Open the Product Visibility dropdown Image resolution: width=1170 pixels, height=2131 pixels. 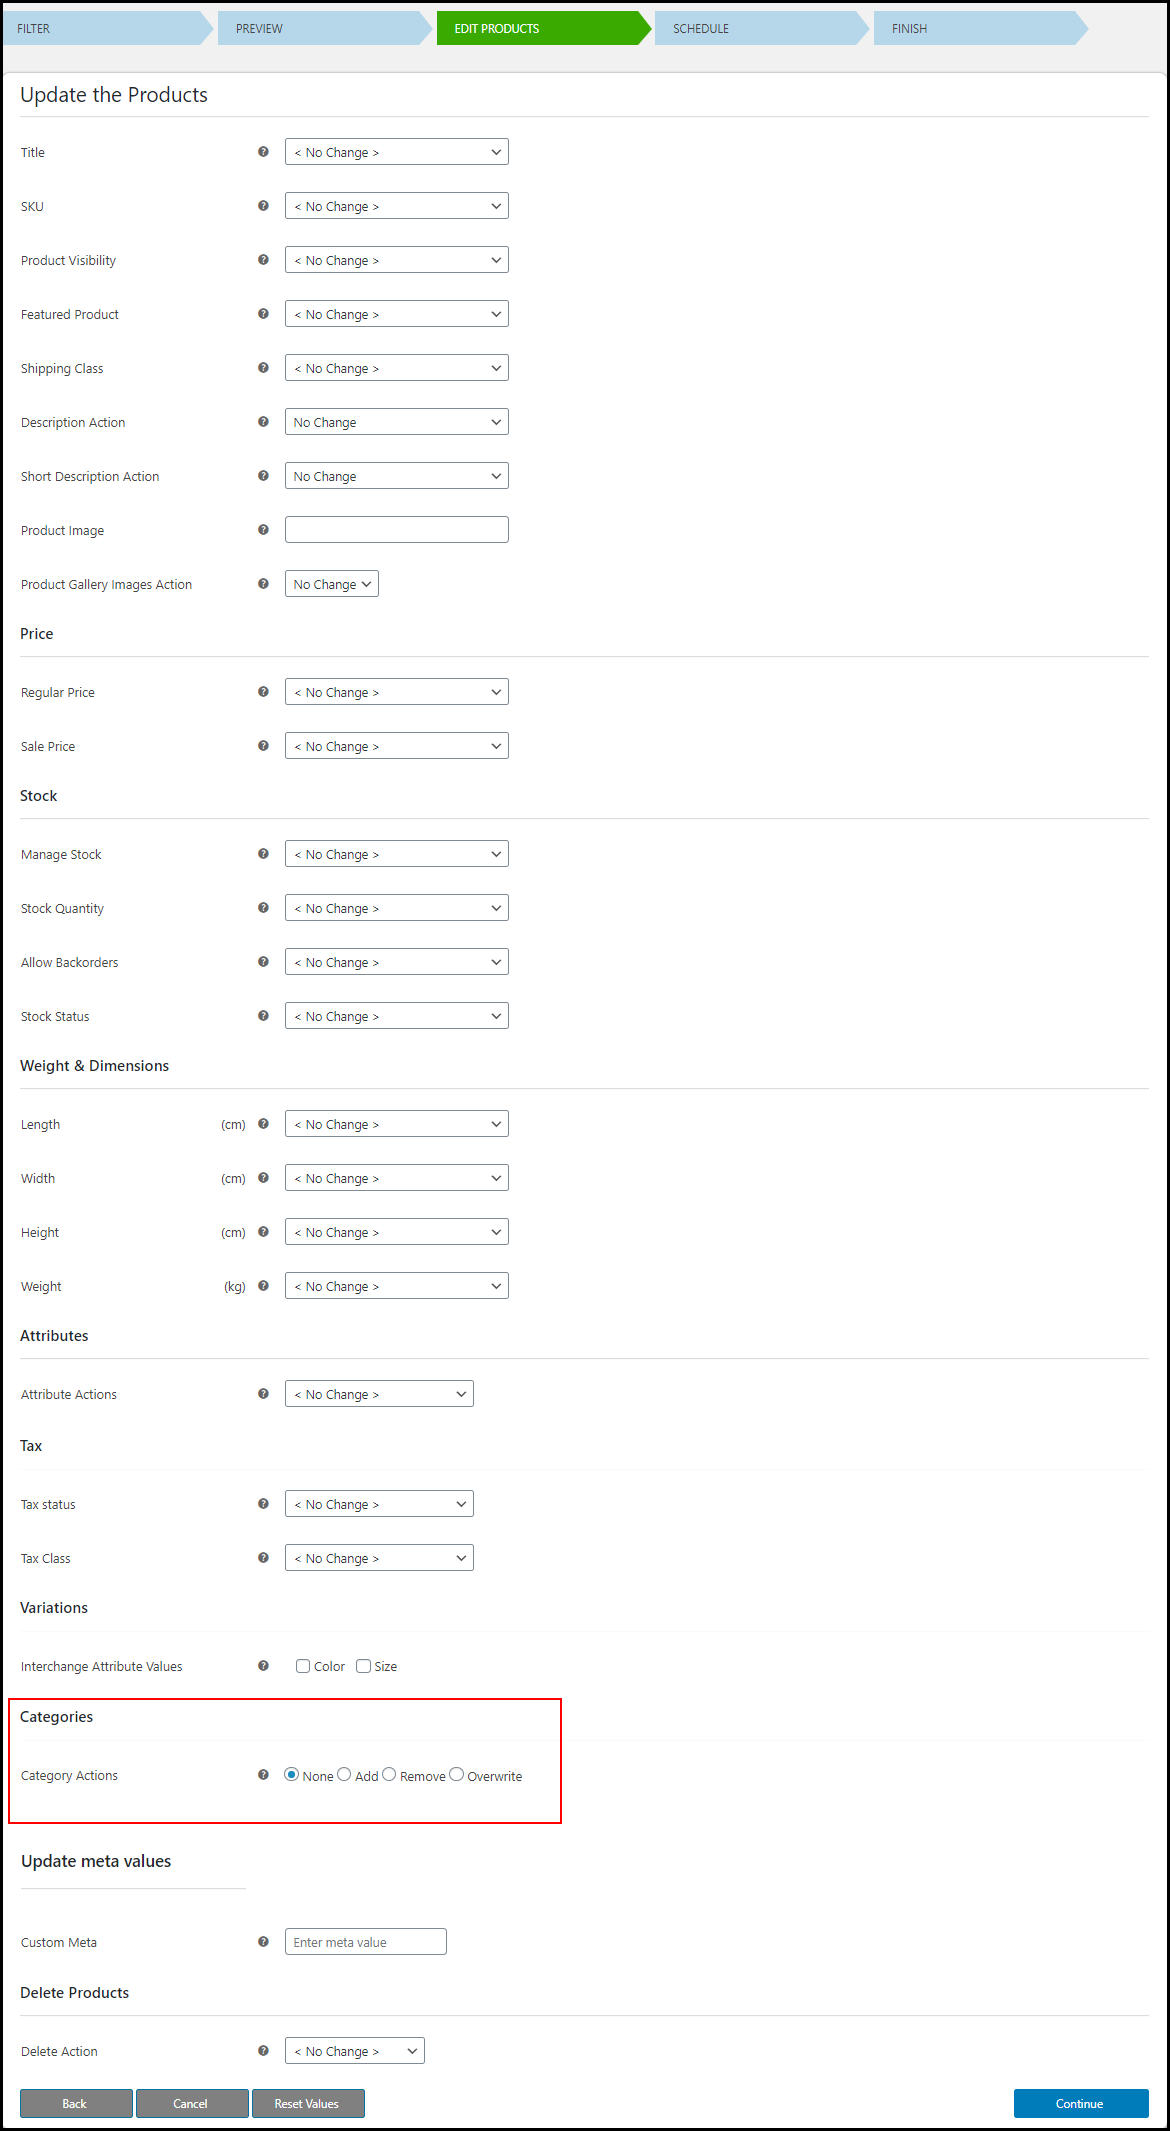pos(396,260)
